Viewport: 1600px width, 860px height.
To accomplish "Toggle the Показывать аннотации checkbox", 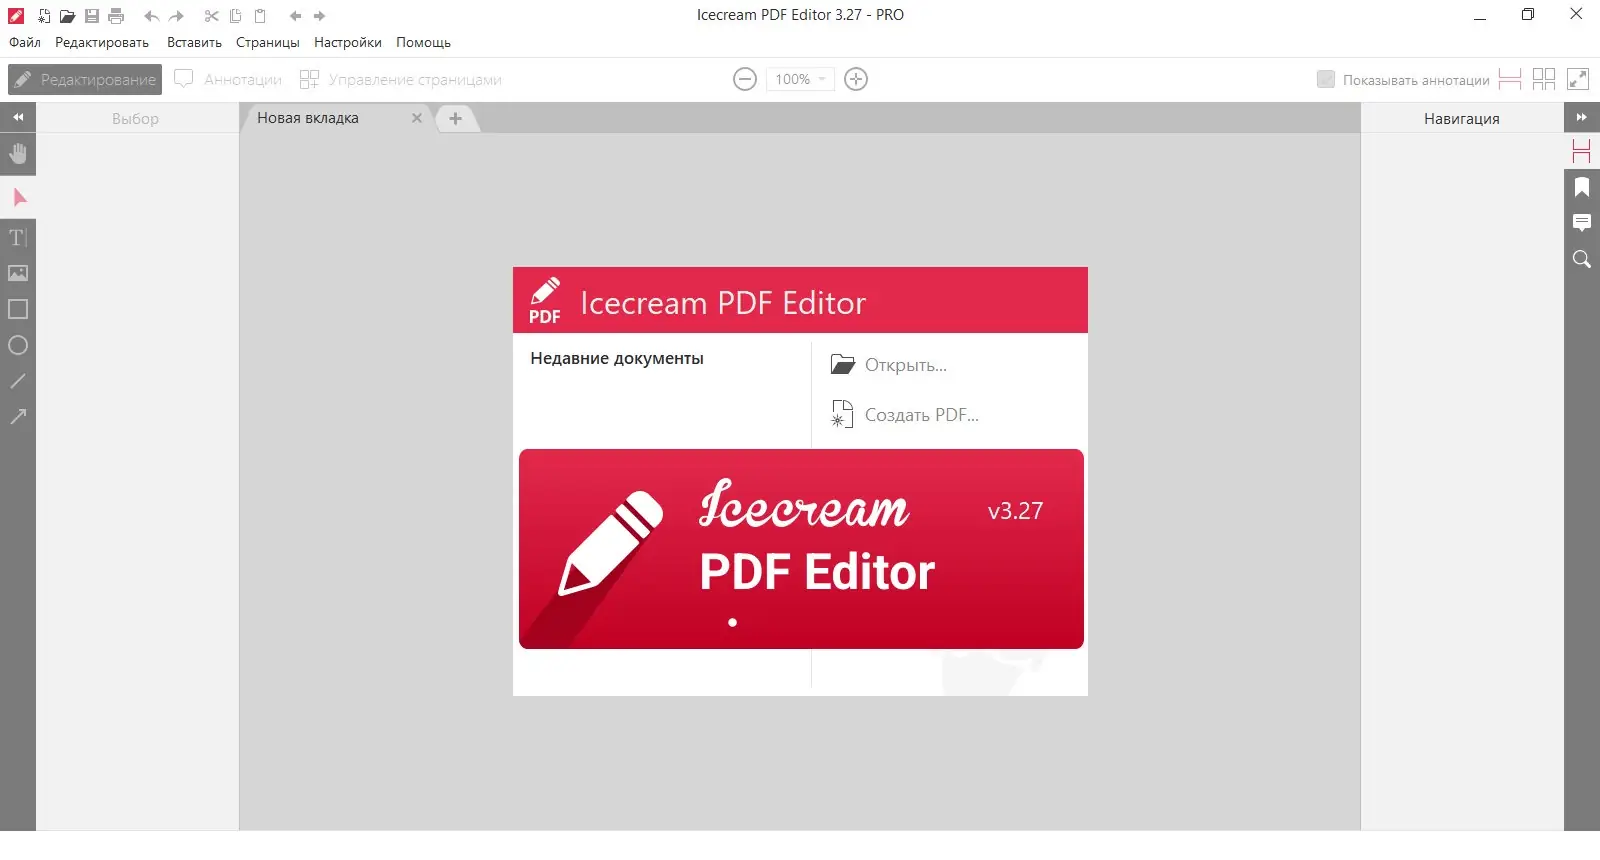I will point(1326,79).
